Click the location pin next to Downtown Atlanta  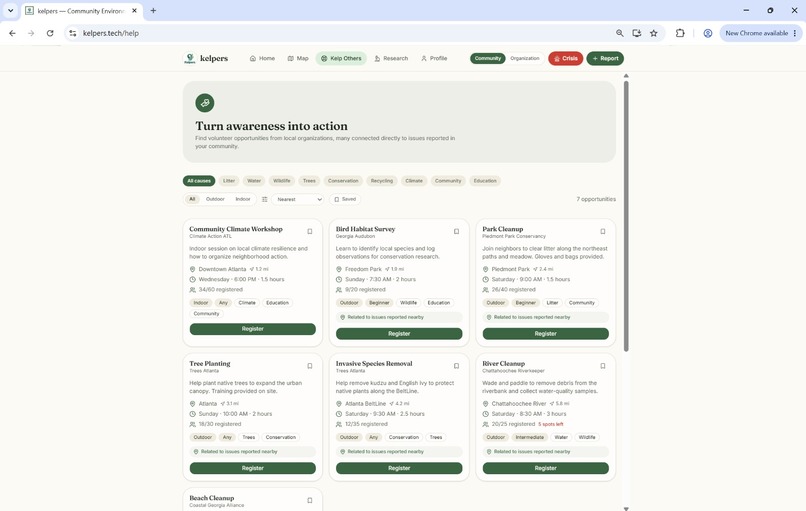193,269
